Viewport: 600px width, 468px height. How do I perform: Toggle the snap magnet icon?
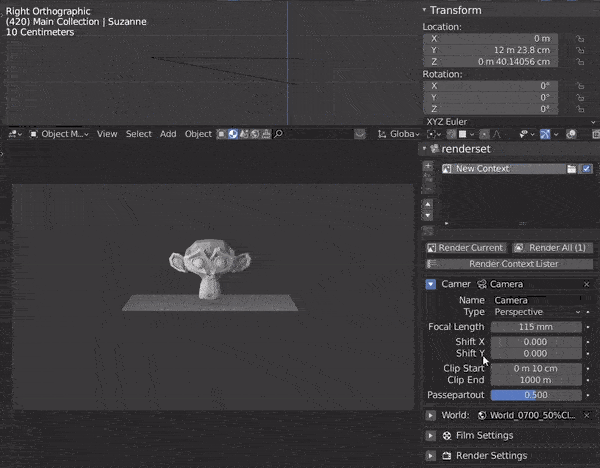pos(452,134)
